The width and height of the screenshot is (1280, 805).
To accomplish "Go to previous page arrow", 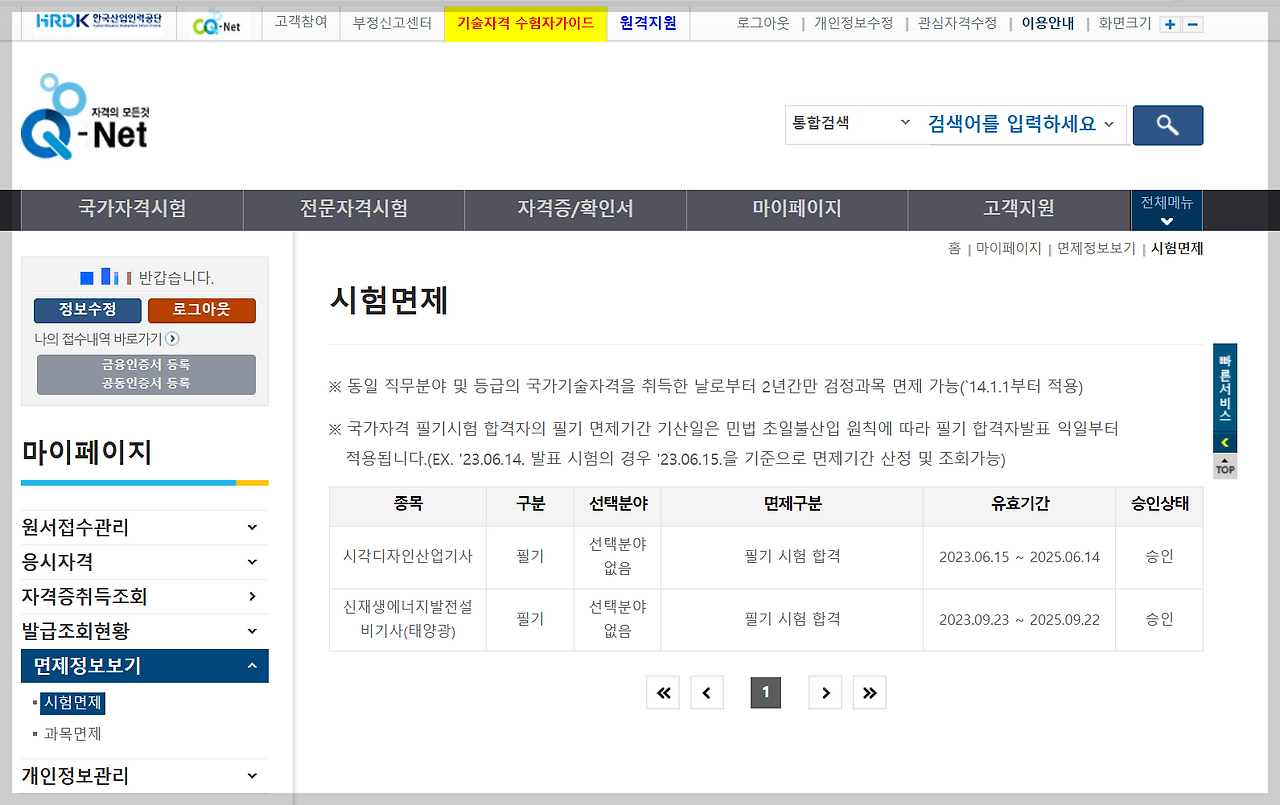I will pos(707,692).
